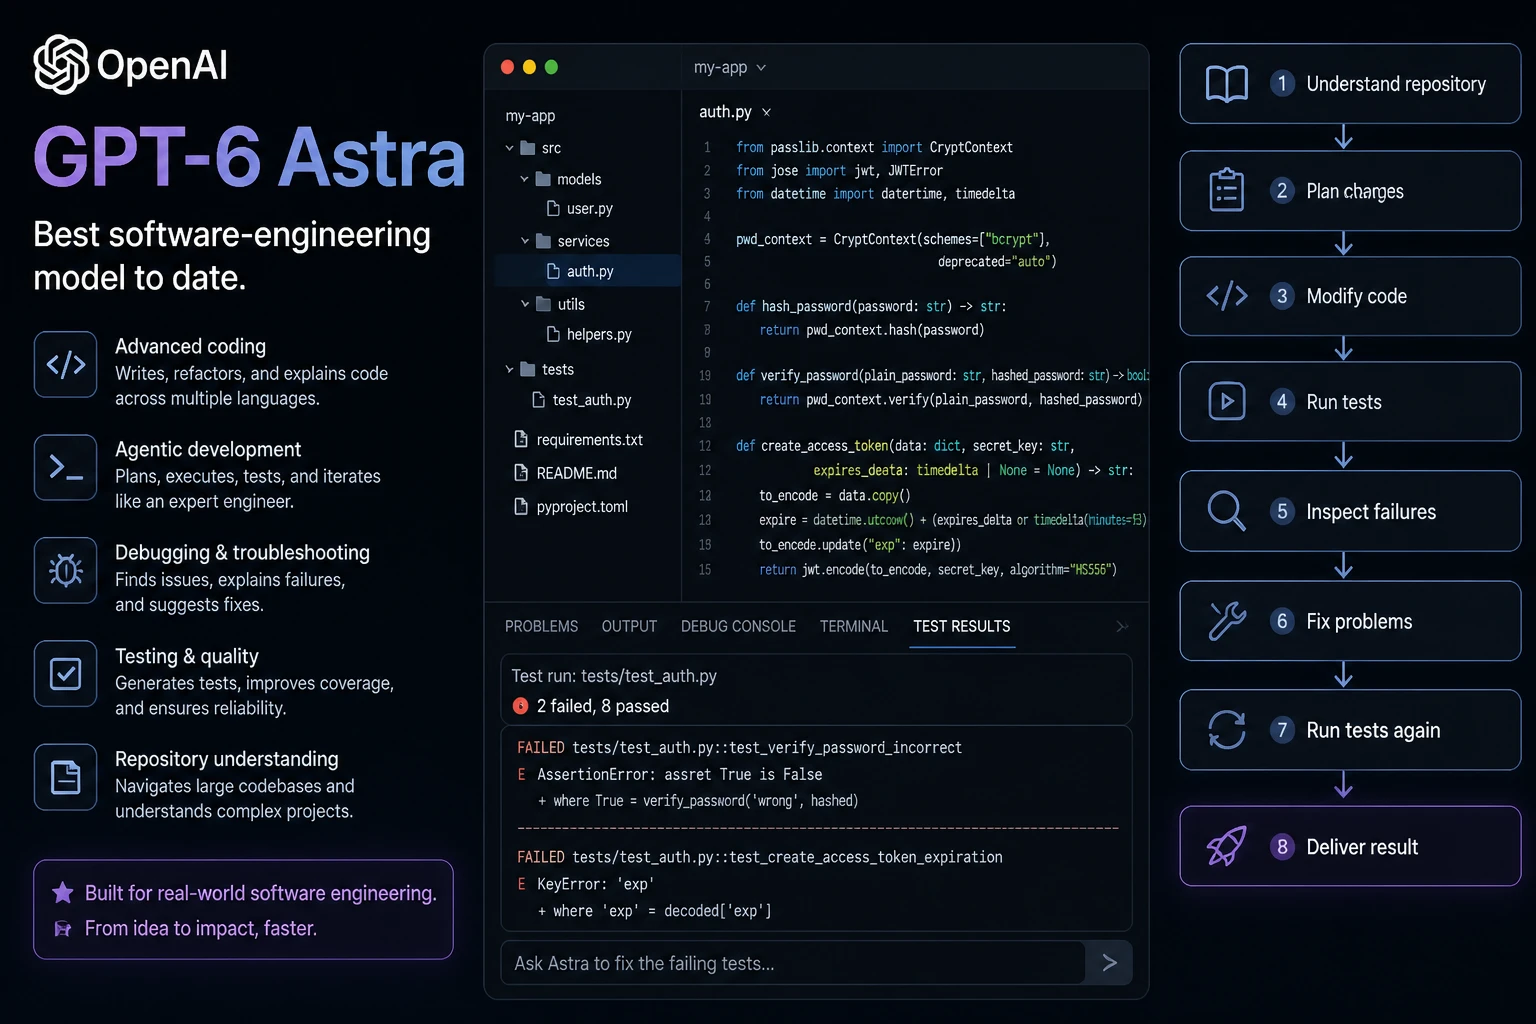
Task: Click the magnifier icon in Inspect failures
Action: coord(1226,511)
